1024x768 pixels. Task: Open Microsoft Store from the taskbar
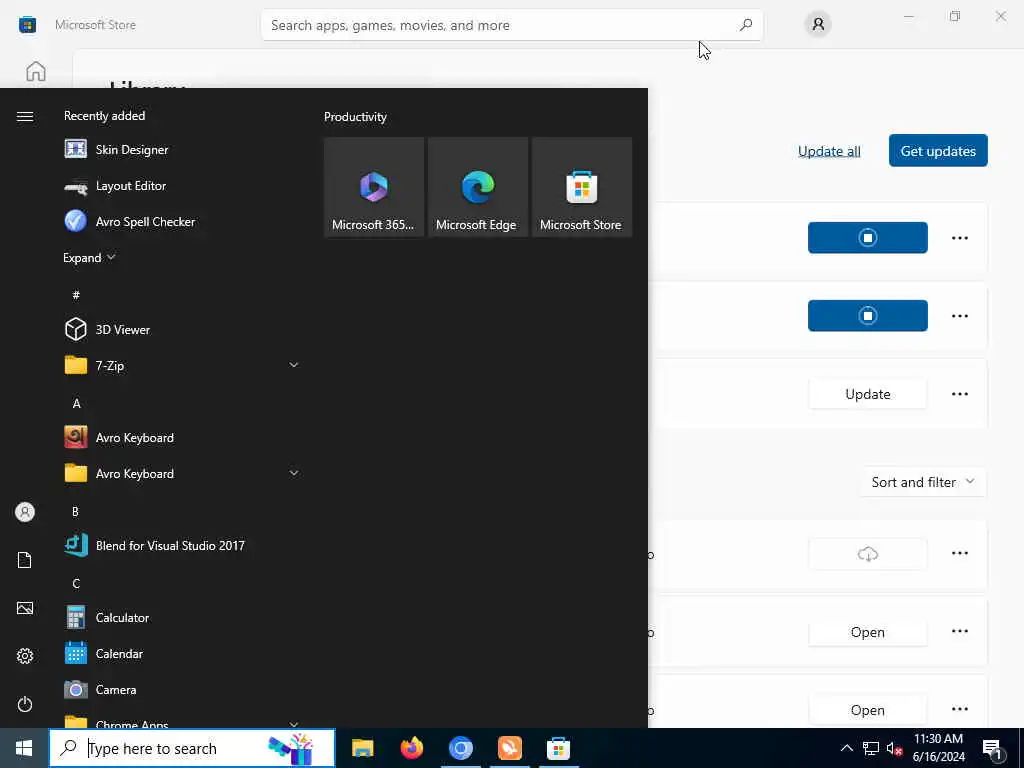(558, 748)
